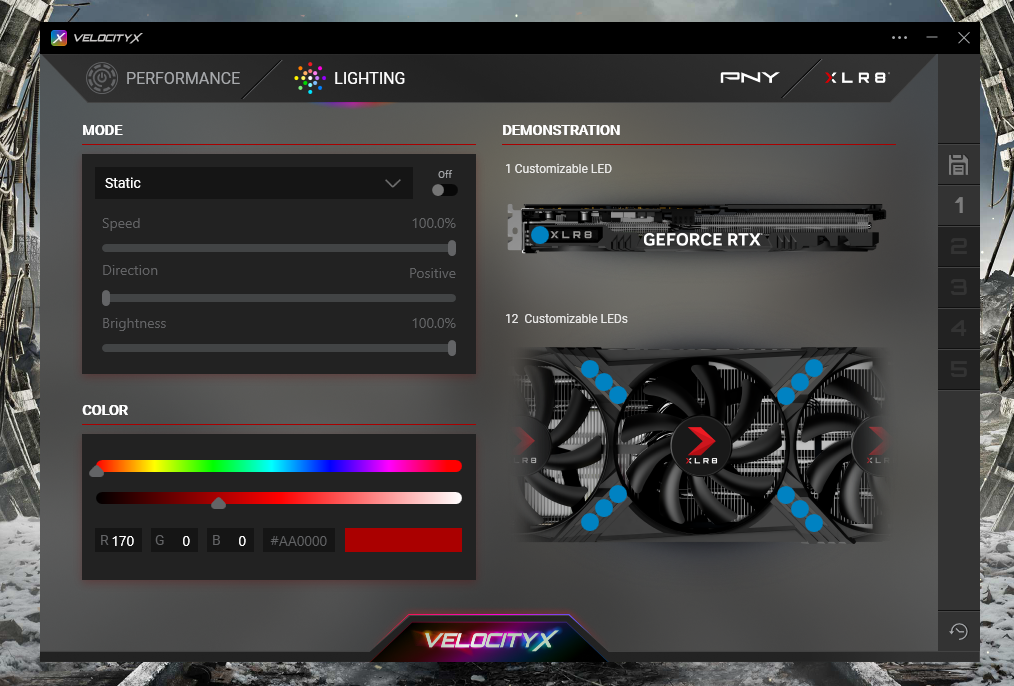Image resolution: width=1014 pixels, height=686 pixels.
Task: Click the dark red color preview swatch
Action: pyautogui.click(x=404, y=540)
